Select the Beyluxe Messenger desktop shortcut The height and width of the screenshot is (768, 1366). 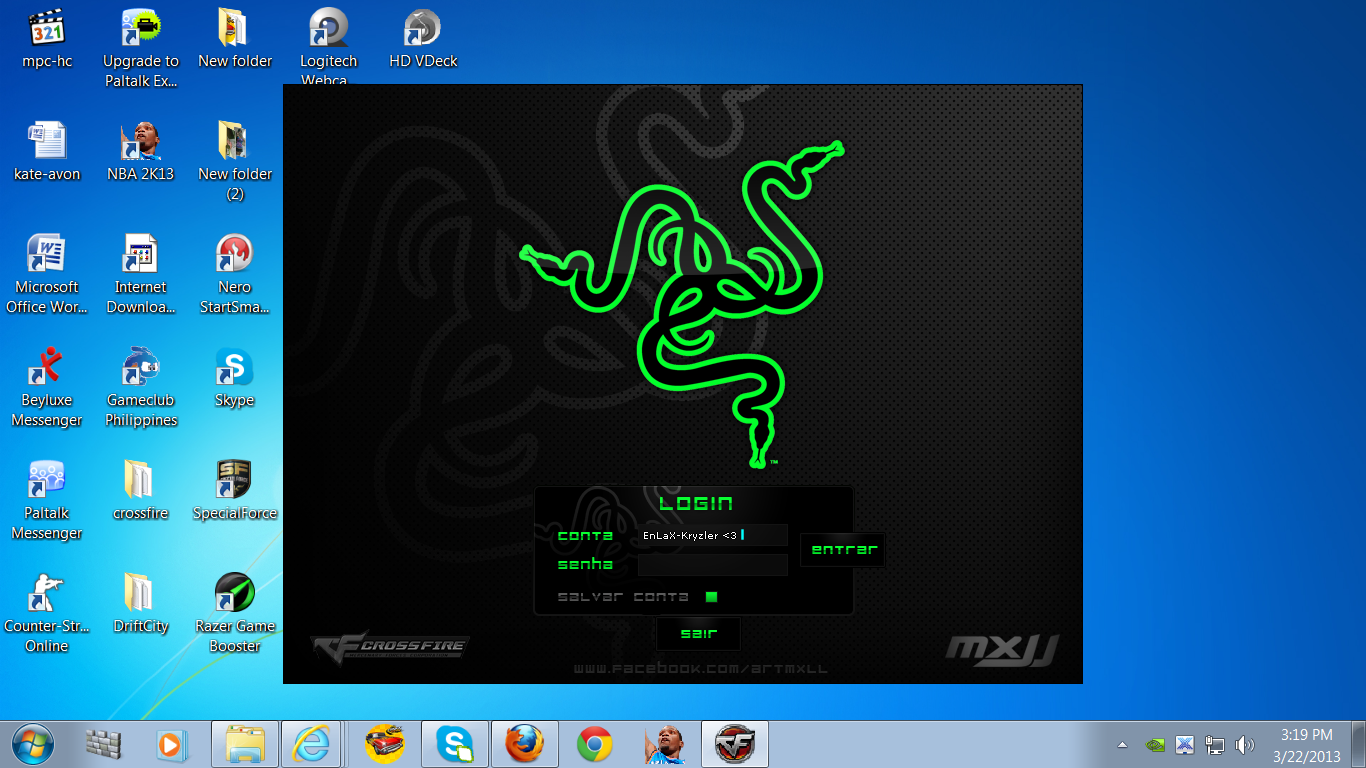click(47, 388)
